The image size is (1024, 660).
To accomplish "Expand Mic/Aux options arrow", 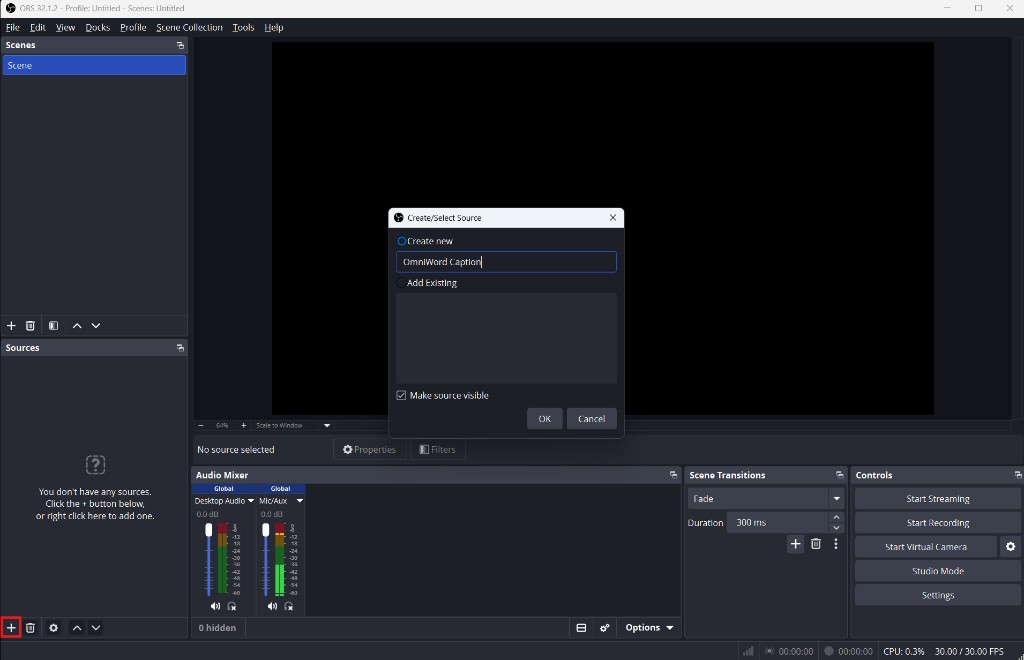I will point(300,501).
